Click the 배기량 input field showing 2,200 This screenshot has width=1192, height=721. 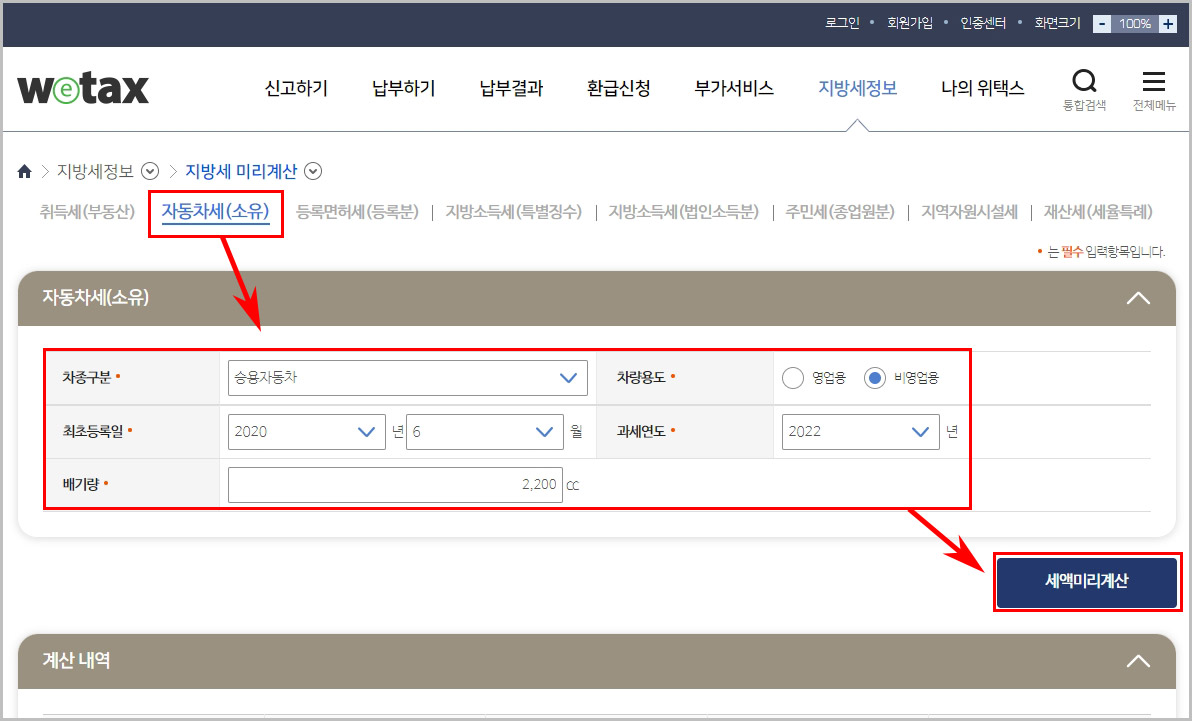pos(395,484)
